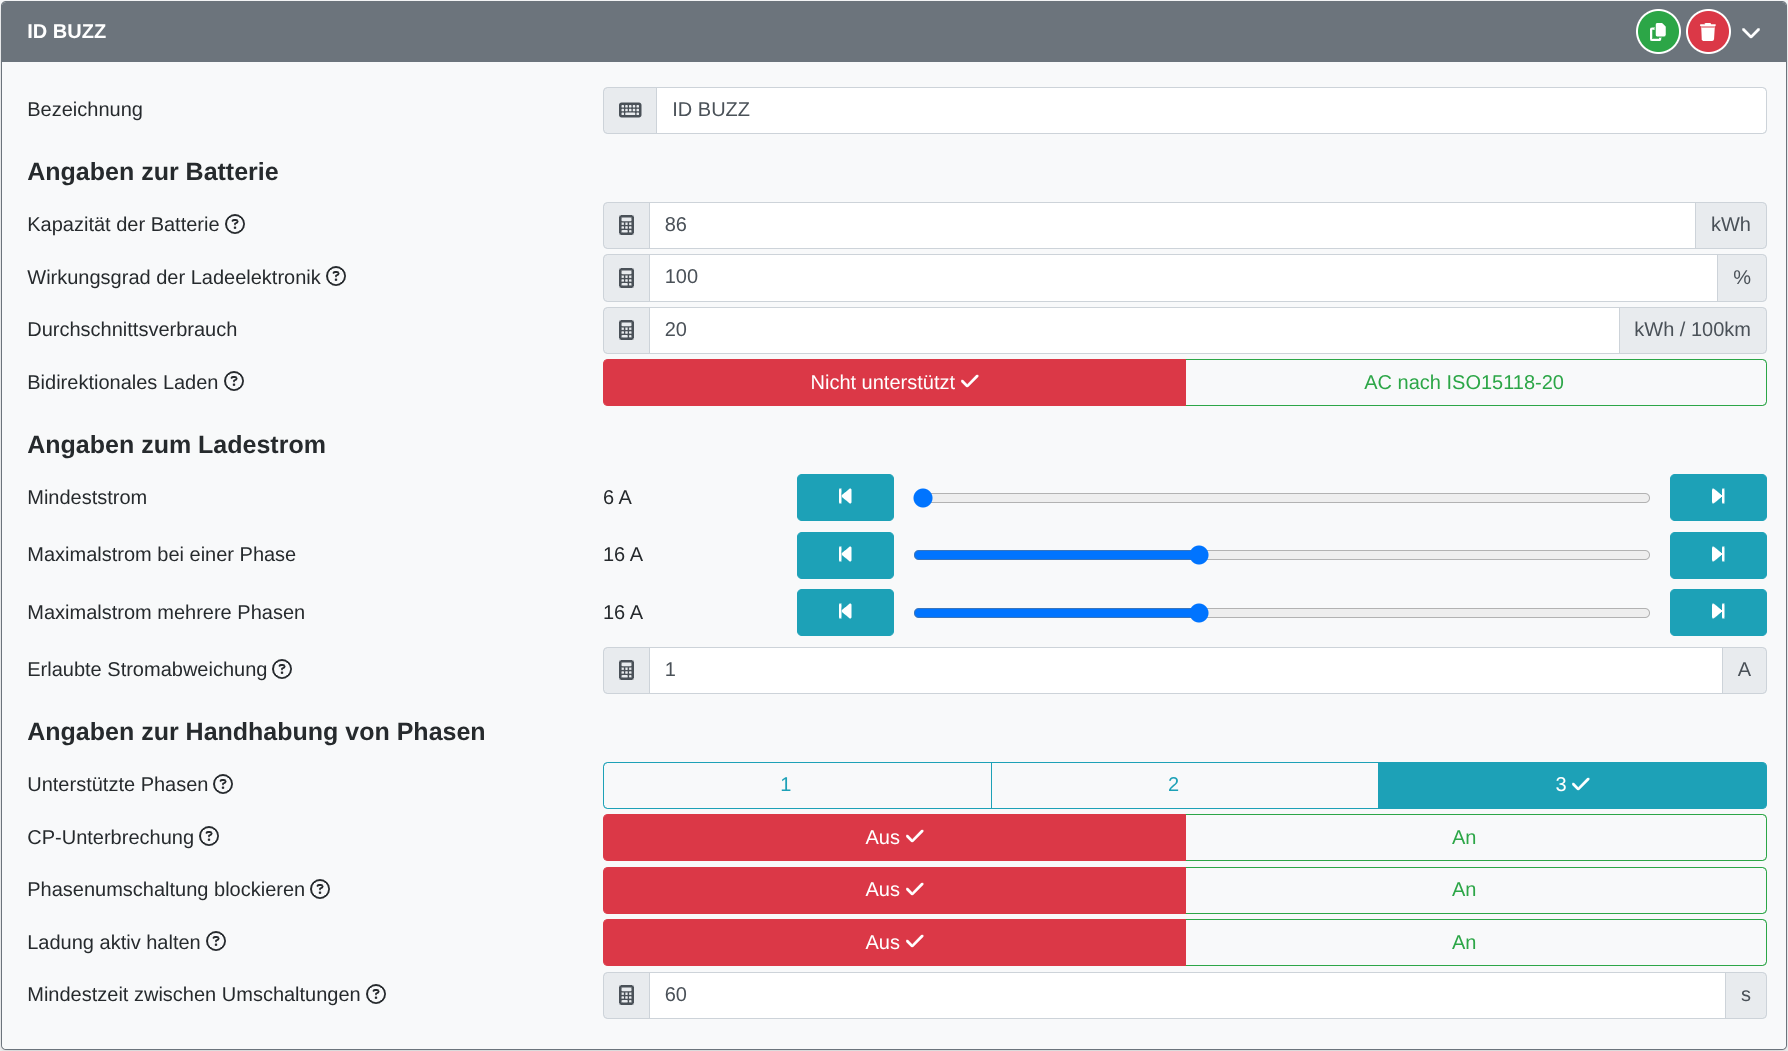
Task: Click the Bezeichnung text field
Action: [1210, 110]
